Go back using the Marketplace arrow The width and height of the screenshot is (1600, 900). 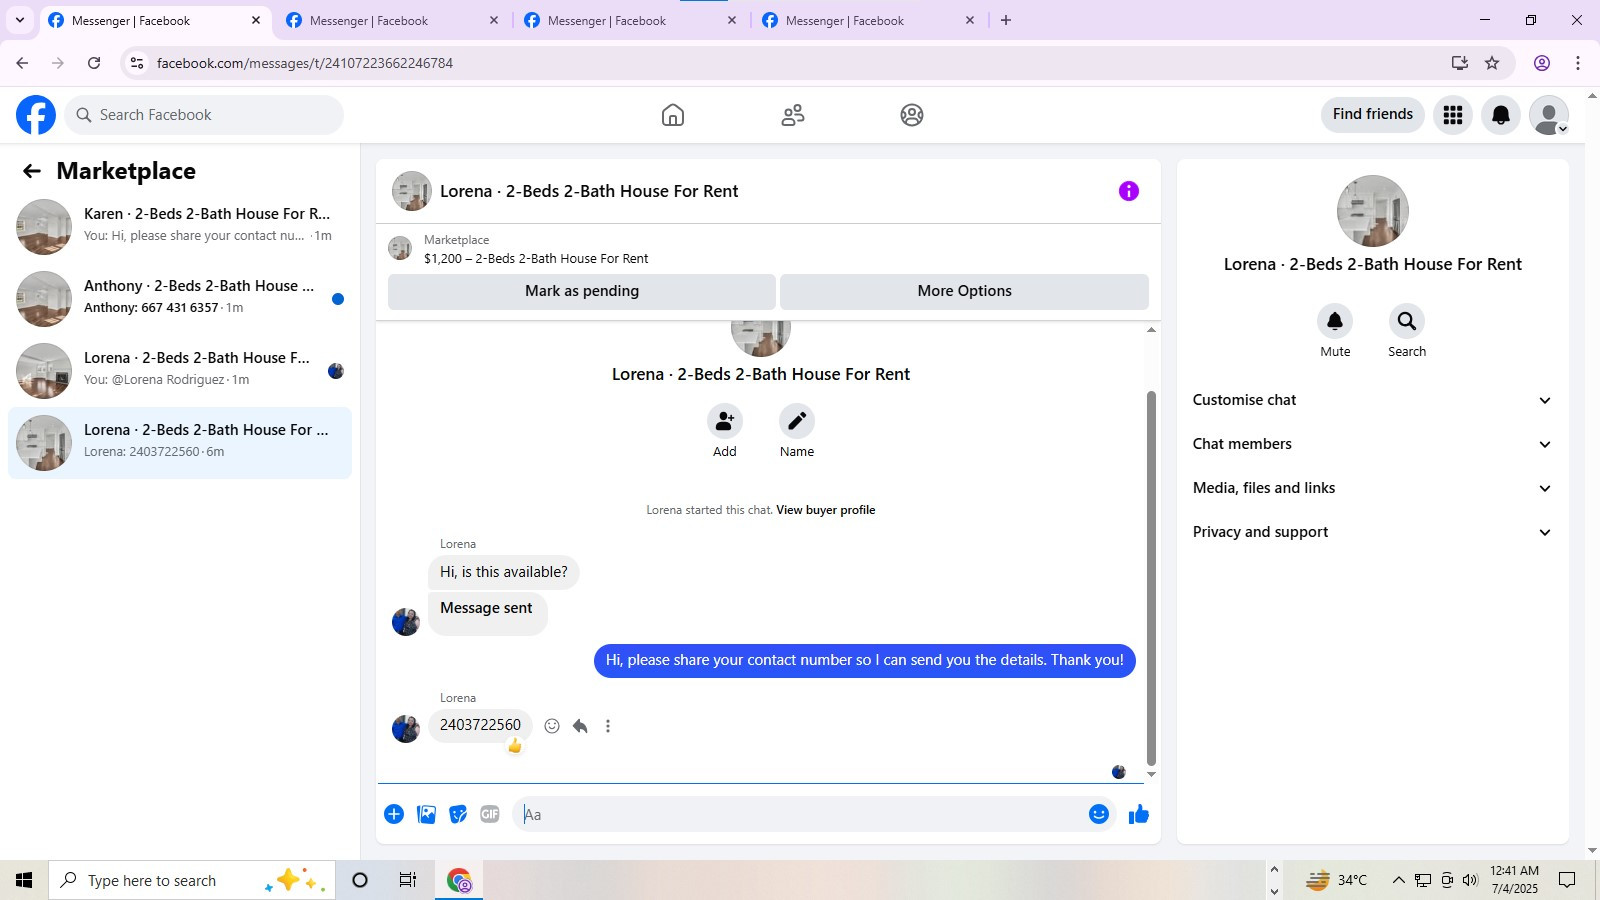[32, 171]
